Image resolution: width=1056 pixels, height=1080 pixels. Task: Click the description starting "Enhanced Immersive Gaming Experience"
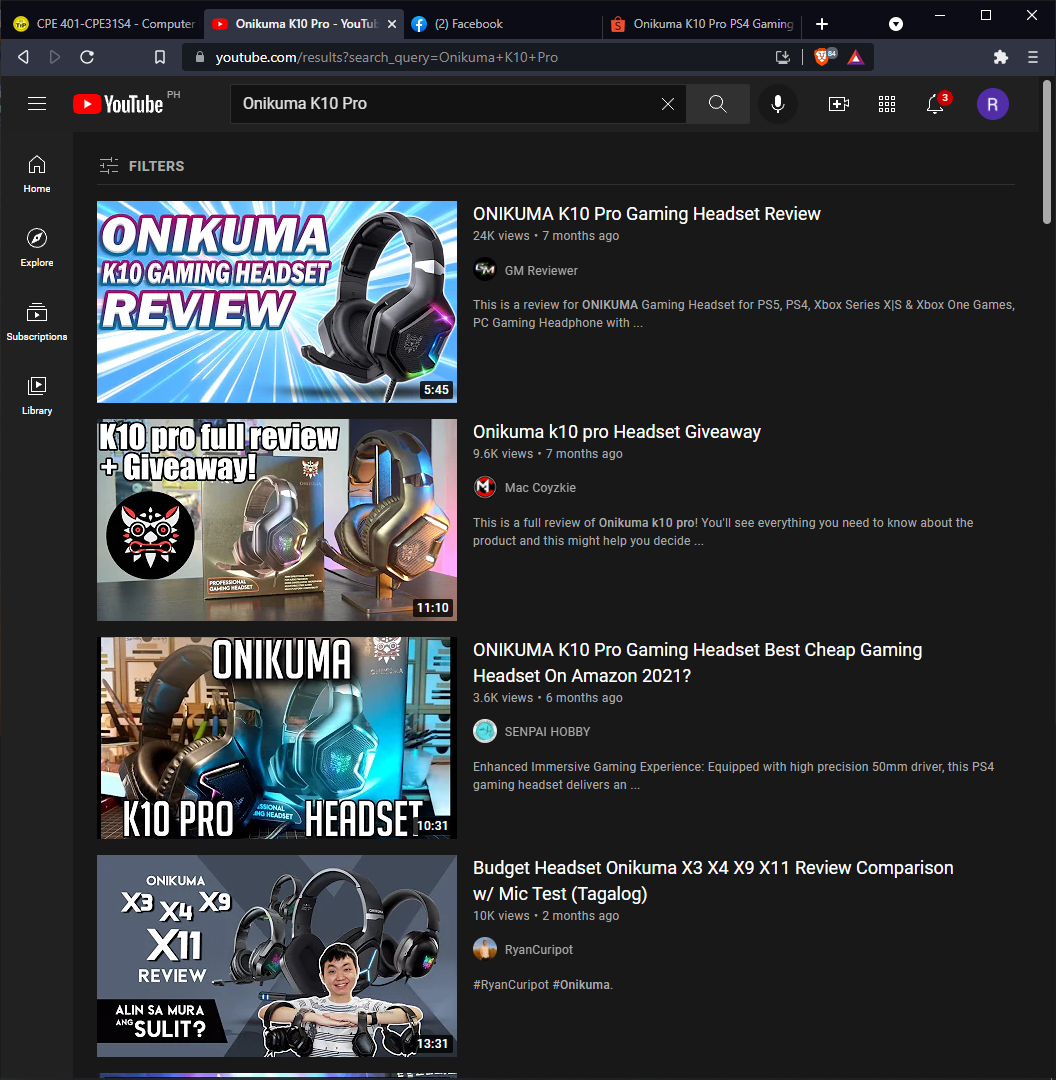coord(733,776)
